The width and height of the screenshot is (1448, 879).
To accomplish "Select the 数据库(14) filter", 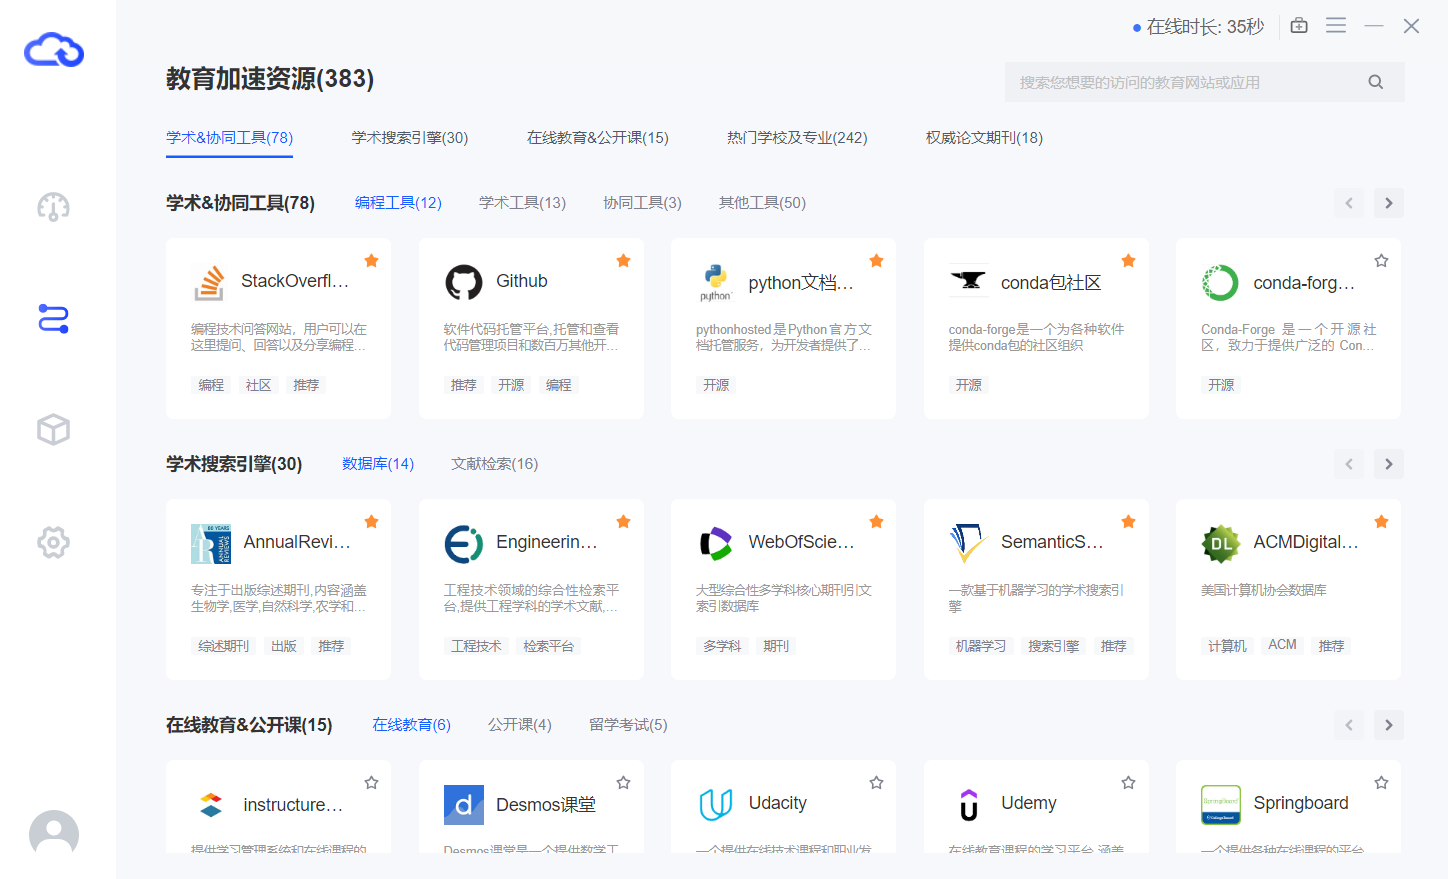I will tap(378, 464).
